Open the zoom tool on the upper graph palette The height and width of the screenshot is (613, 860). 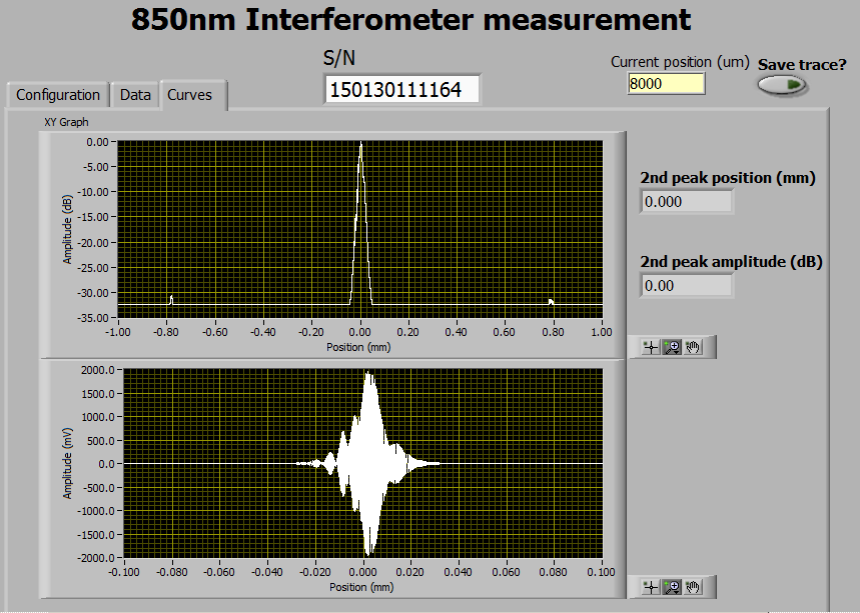point(672,347)
